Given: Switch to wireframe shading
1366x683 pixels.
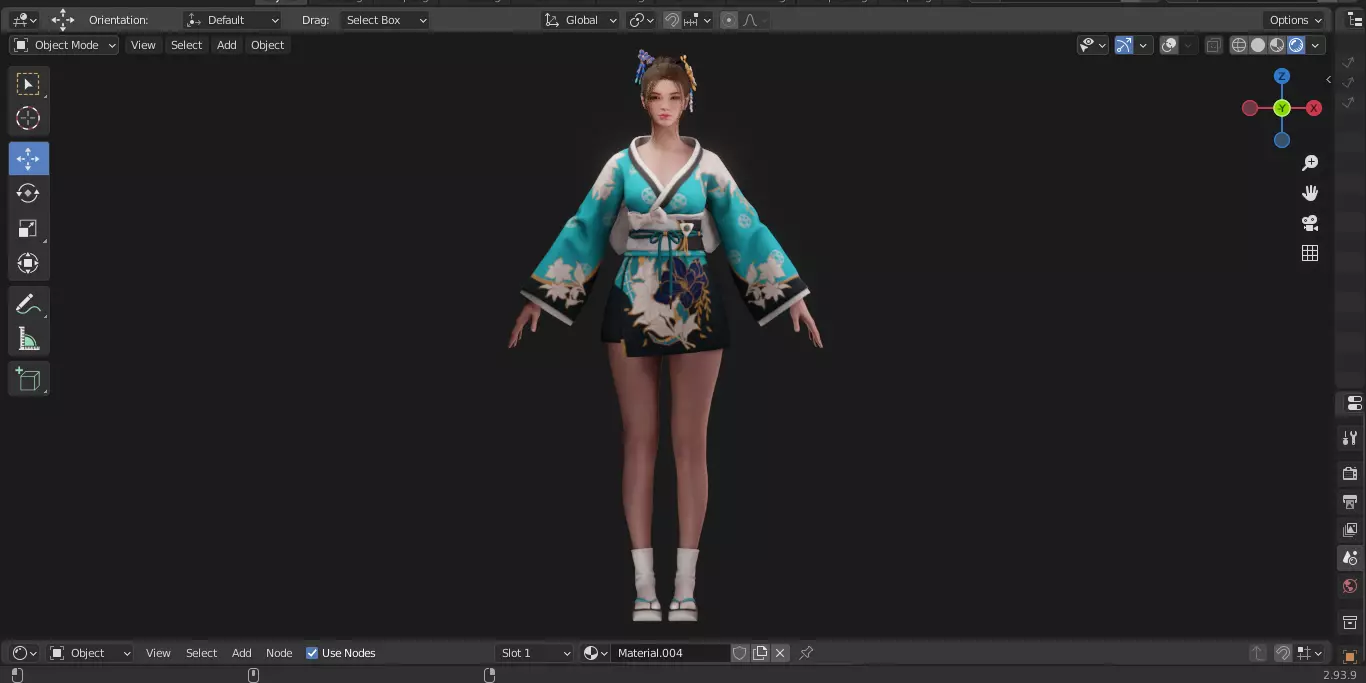Looking at the screenshot, I should click(x=1239, y=45).
